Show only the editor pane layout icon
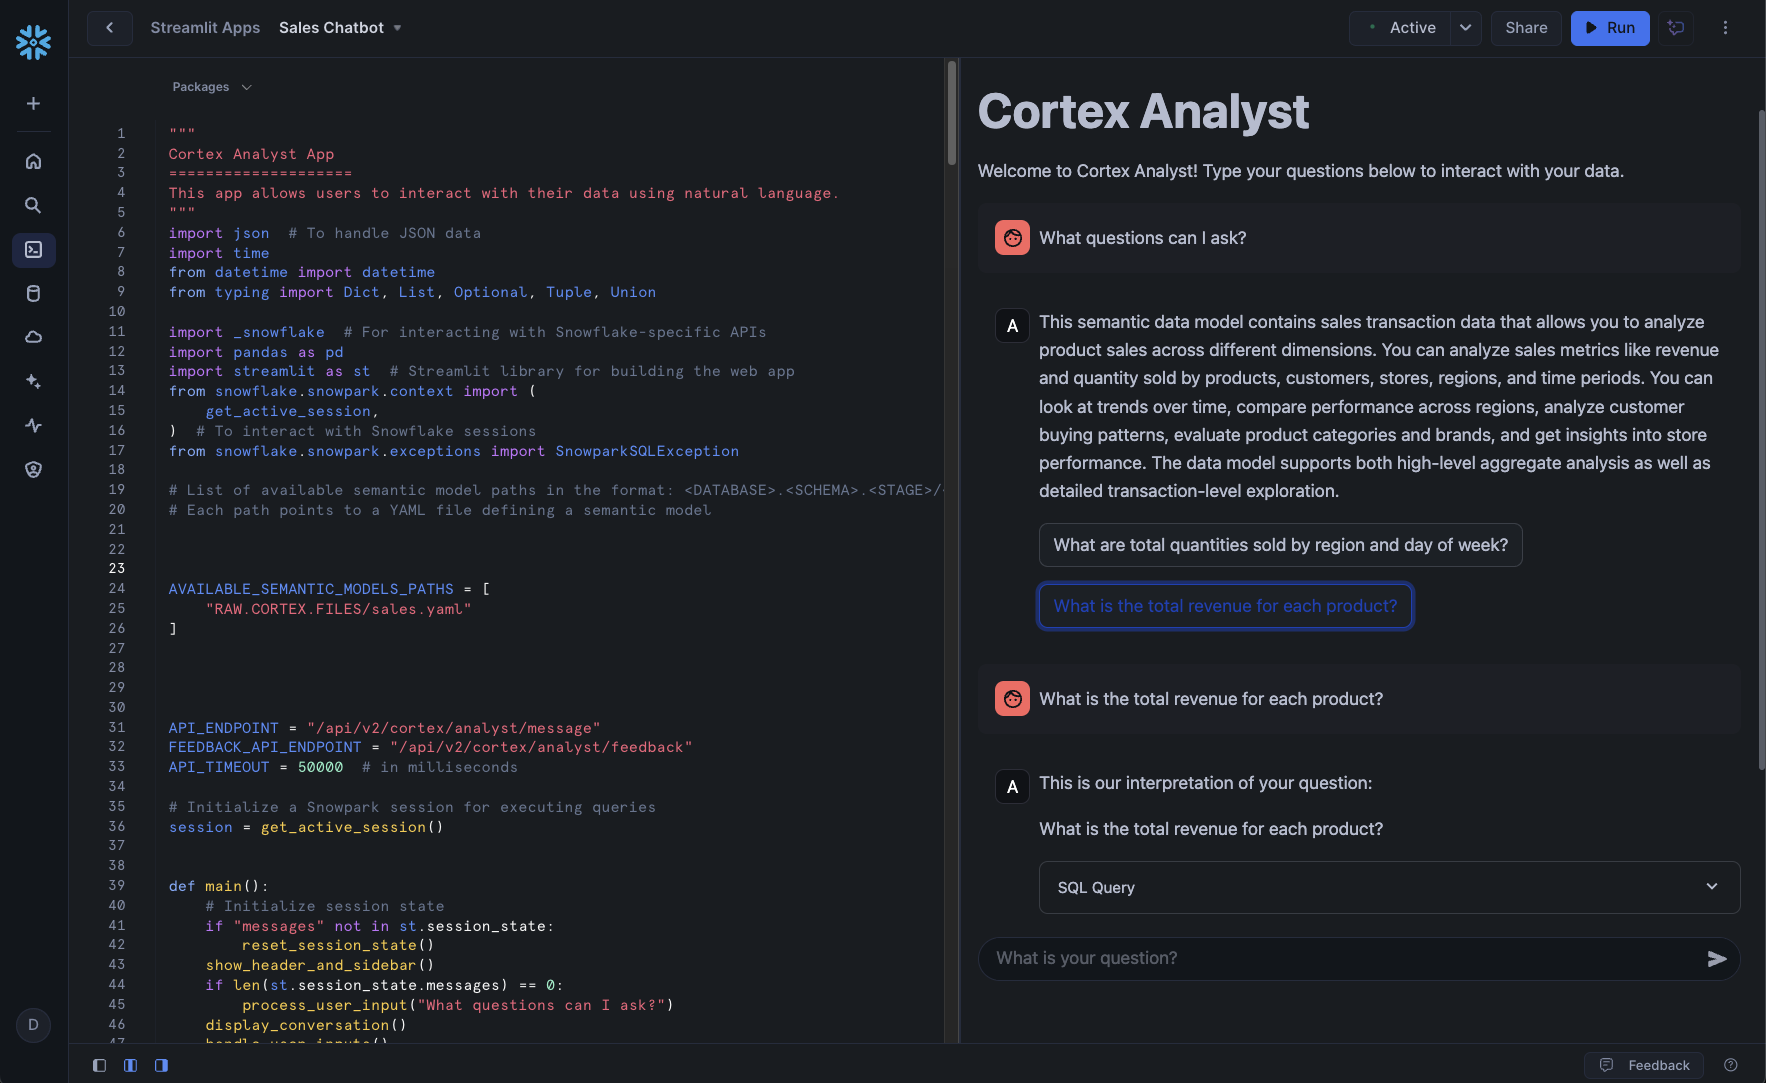 [99, 1066]
